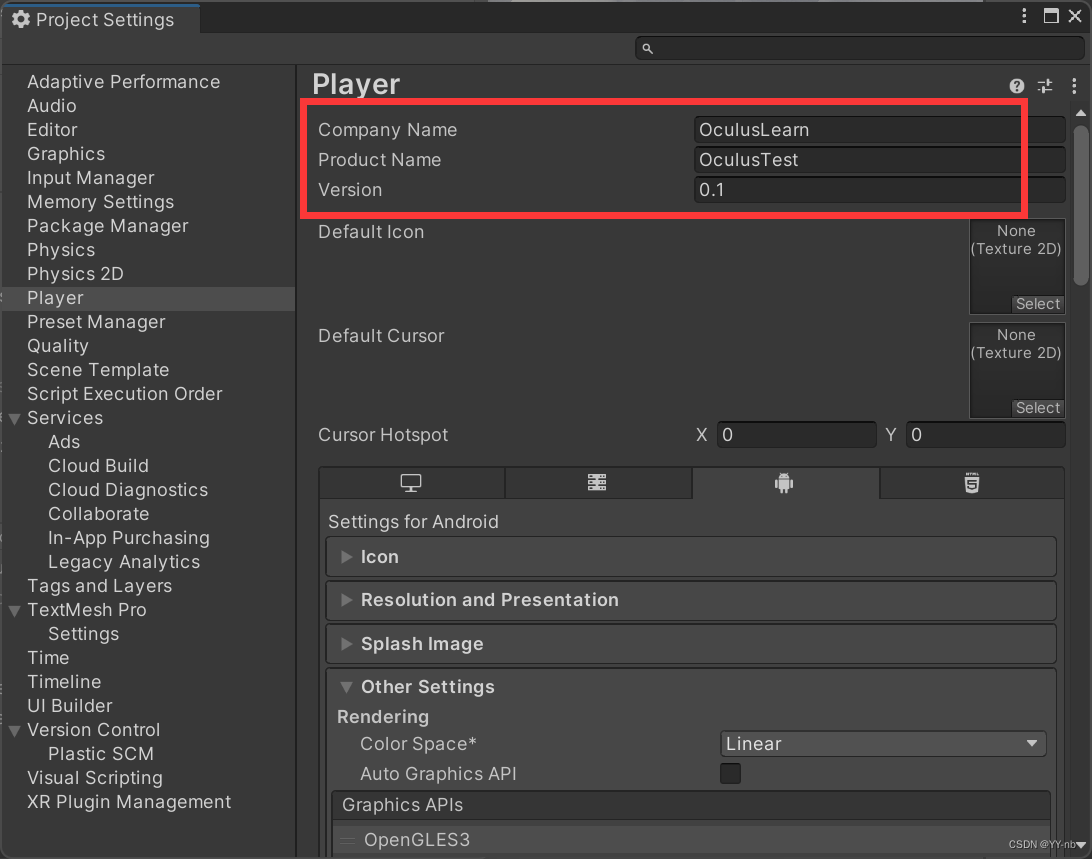
Task: Click the Version field
Action: click(880, 189)
